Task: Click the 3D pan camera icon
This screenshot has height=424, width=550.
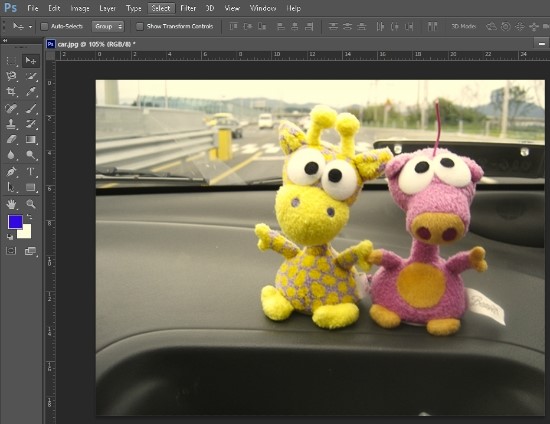Action: coord(519,26)
